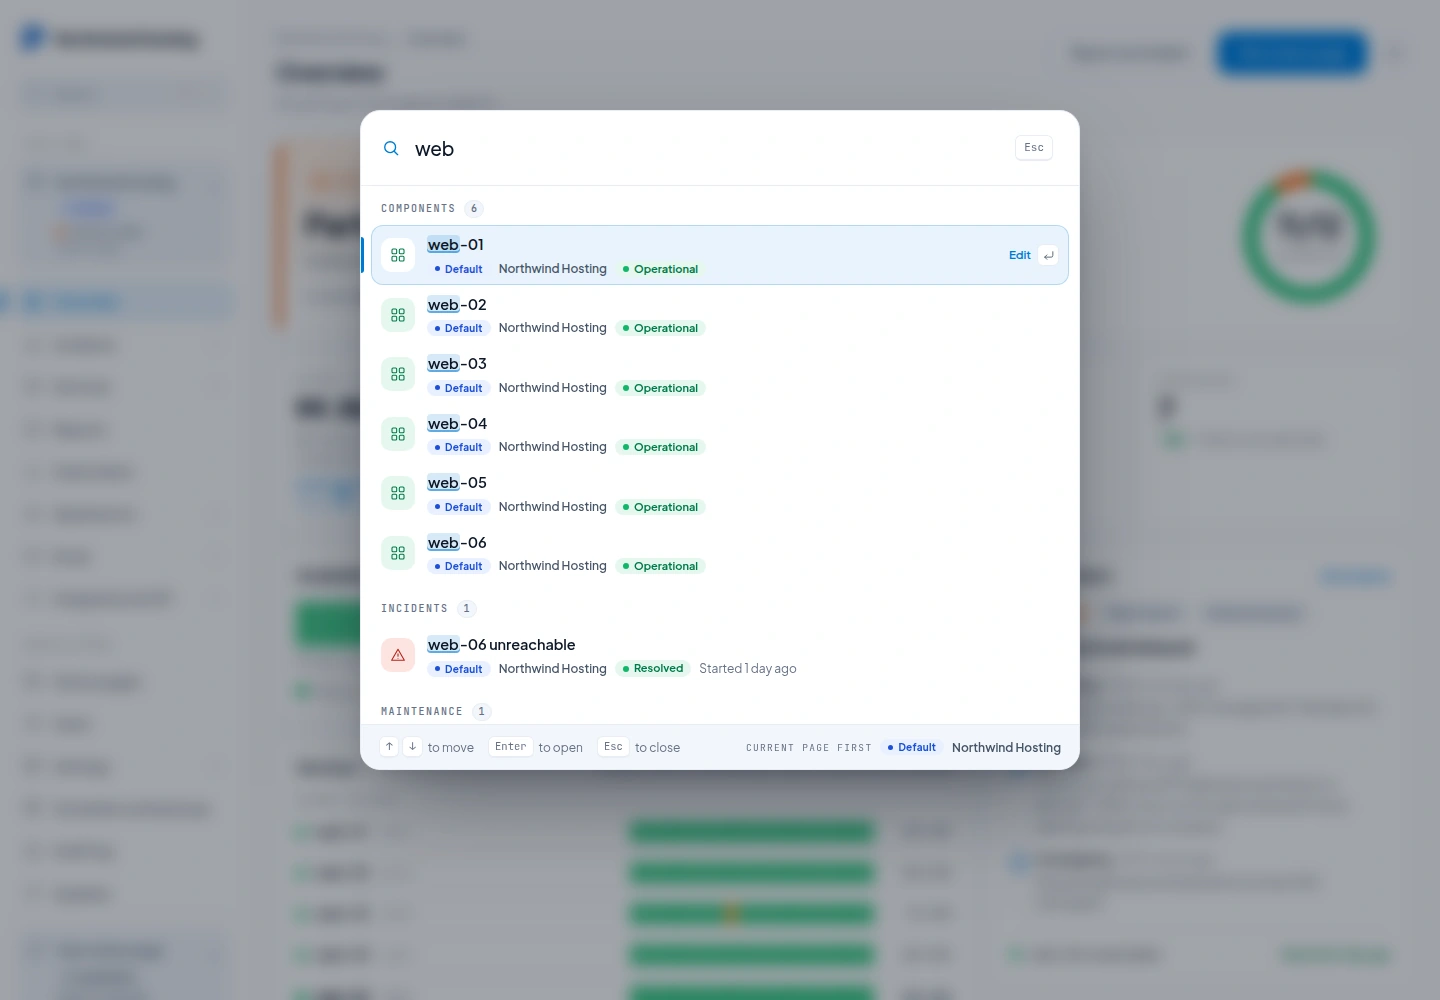The image size is (1440, 1000).
Task: Click the web-01 component grid icon
Action: click(398, 255)
